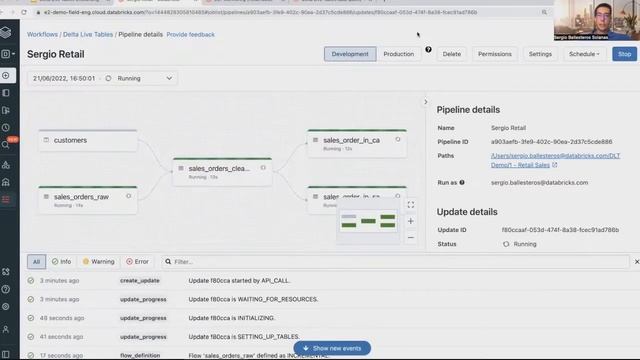The height and width of the screenshot is (360, 640).
Task: Select the 'Update f80cca is INITIALIZING' event
Action: [330, 318]
